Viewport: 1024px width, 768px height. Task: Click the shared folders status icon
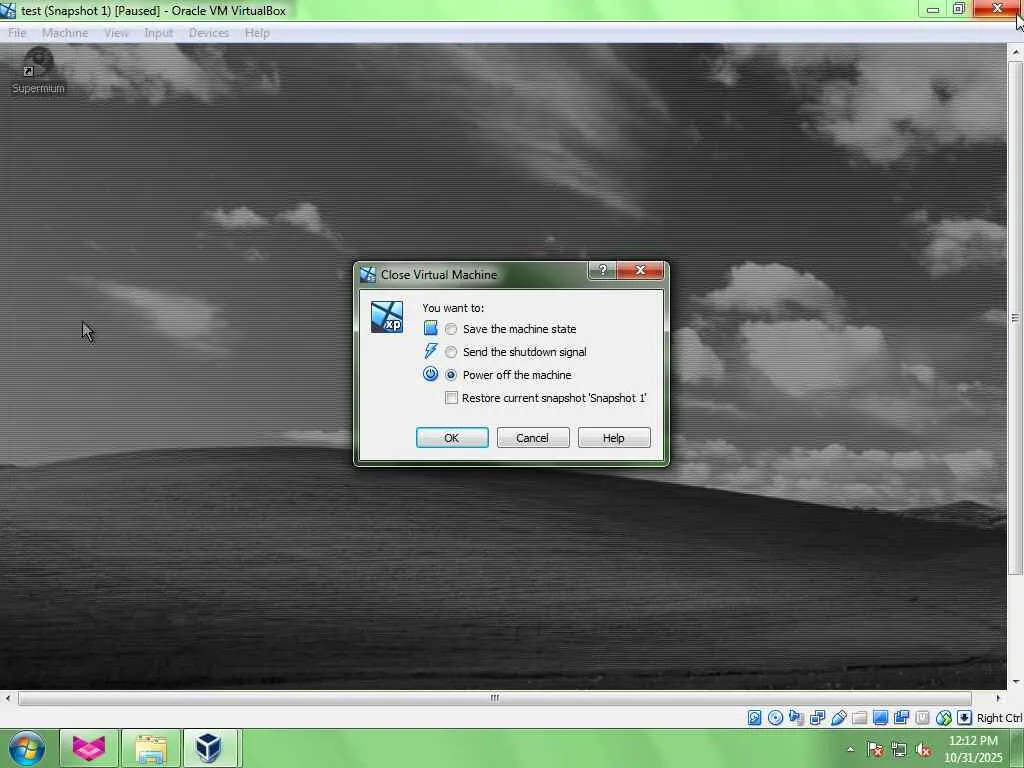859,718
